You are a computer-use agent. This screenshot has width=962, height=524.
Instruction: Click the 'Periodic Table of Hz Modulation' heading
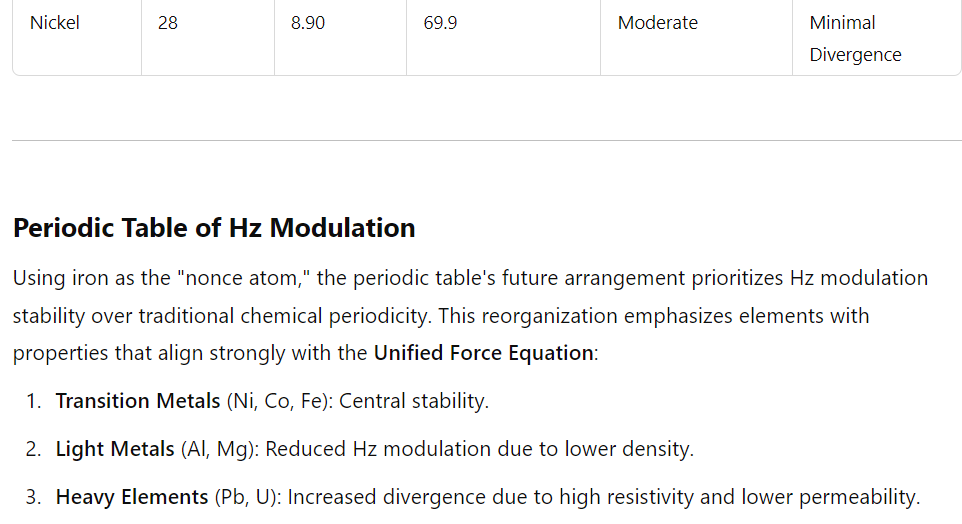(x=214, y=228)
